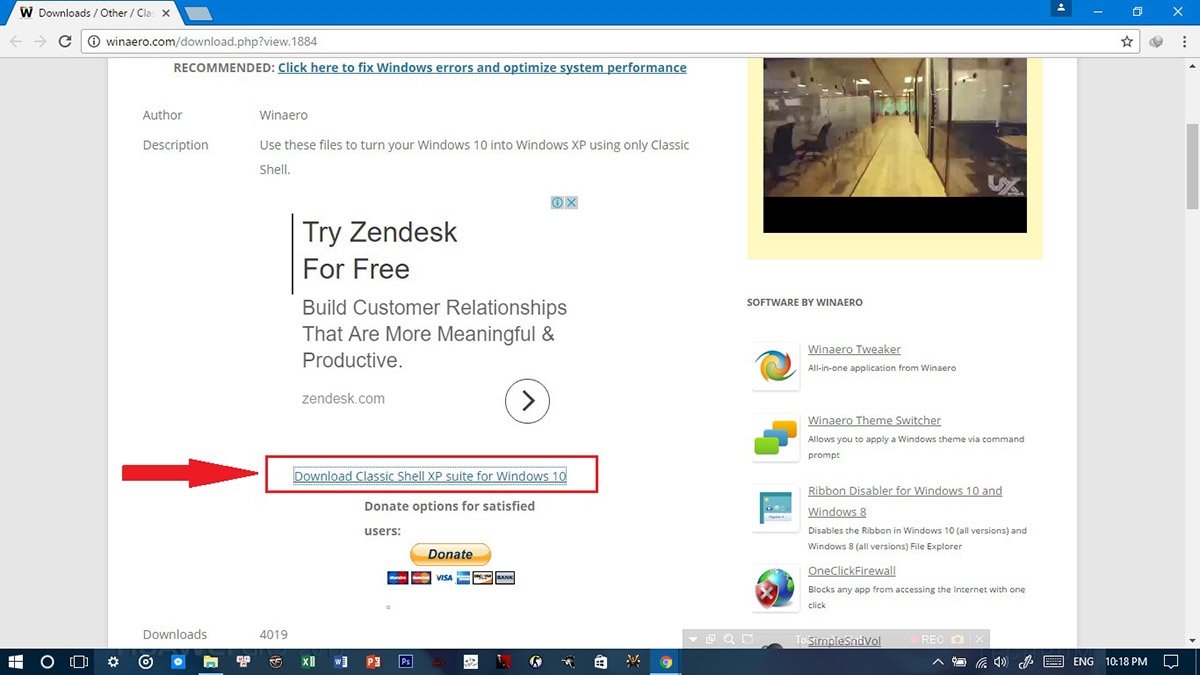
Task: Open volume control in system tray
Action: (1001, 662)
